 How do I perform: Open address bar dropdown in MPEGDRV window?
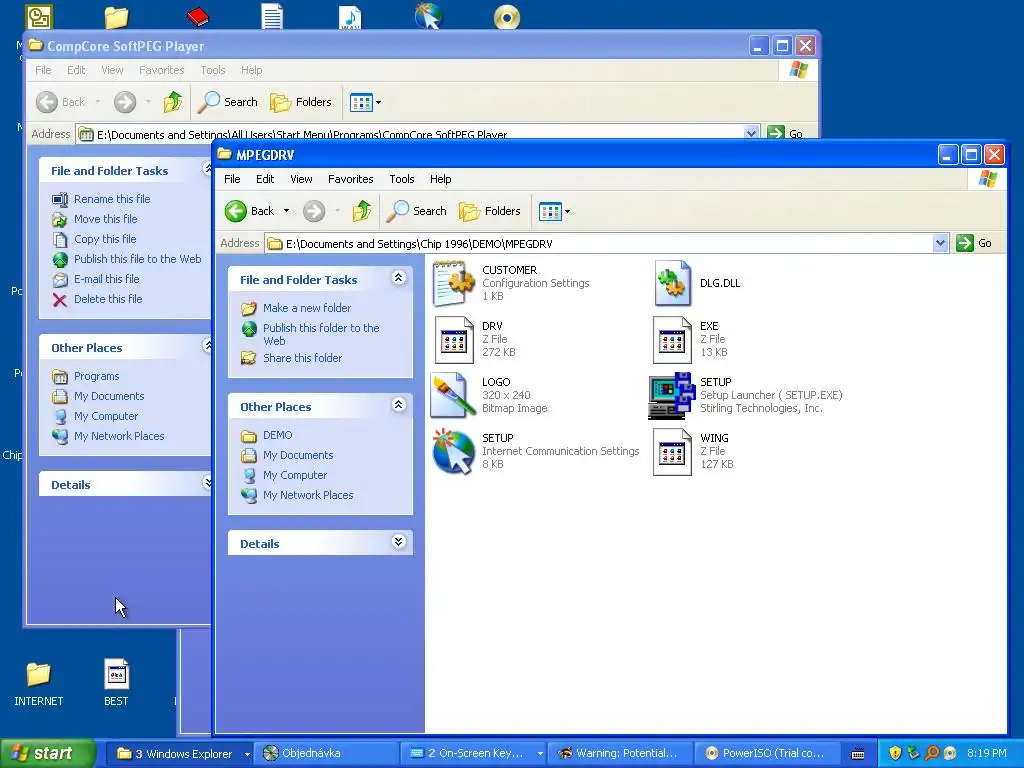(940, 244)
